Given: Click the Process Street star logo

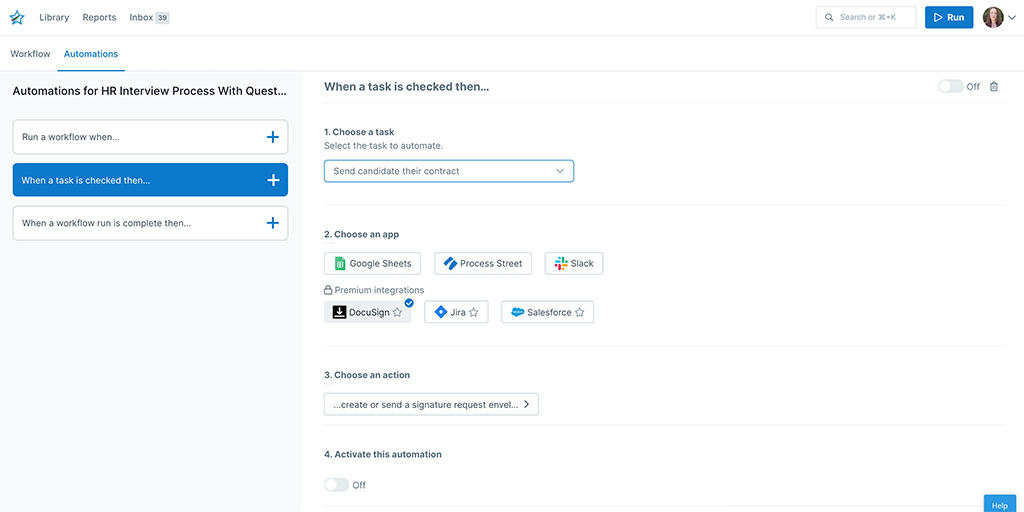Looking at the screenshot, I should pyautogui.click(x=17, y=18).
